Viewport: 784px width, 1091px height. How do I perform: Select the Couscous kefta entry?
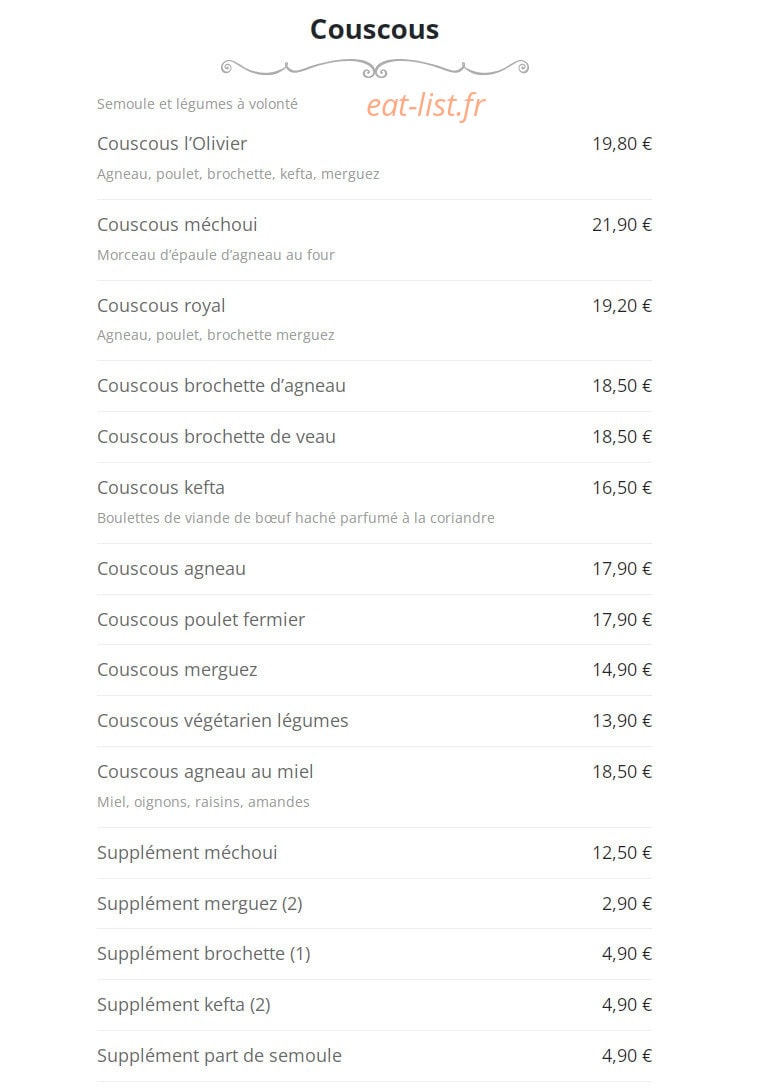pyautogui.click(x=374, y=503)
